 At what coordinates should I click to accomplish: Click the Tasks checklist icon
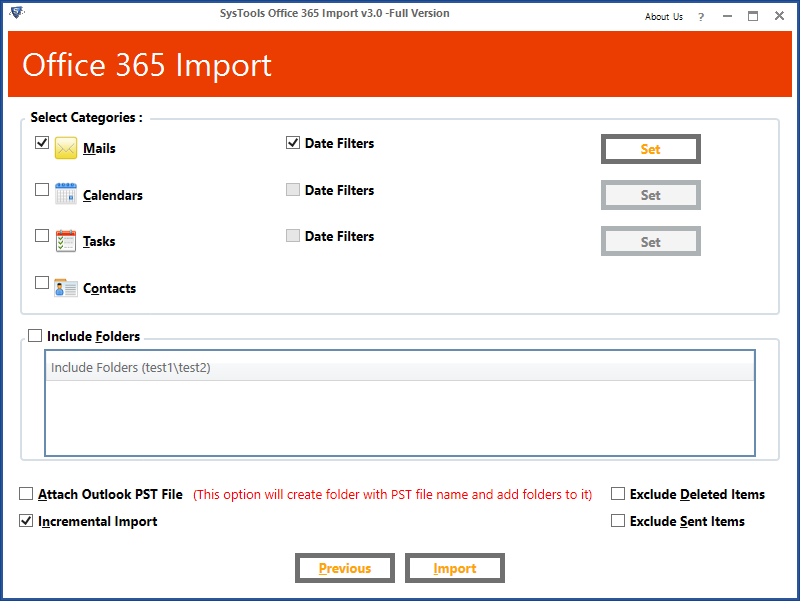(x=66, y=241)
